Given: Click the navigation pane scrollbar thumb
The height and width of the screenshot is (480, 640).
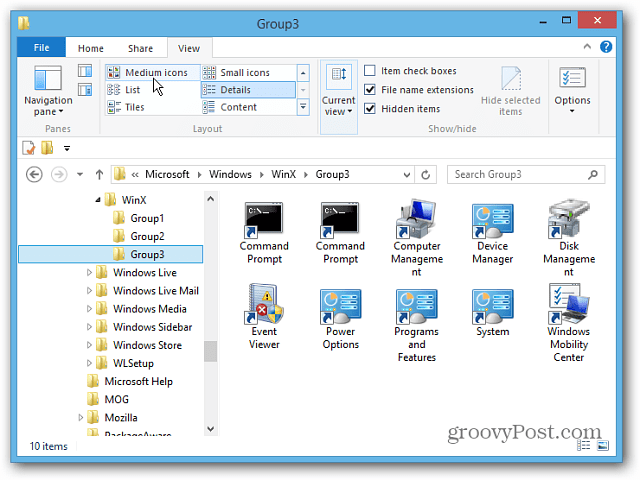Looking at the screenshot, I should [x=211, y=351].
